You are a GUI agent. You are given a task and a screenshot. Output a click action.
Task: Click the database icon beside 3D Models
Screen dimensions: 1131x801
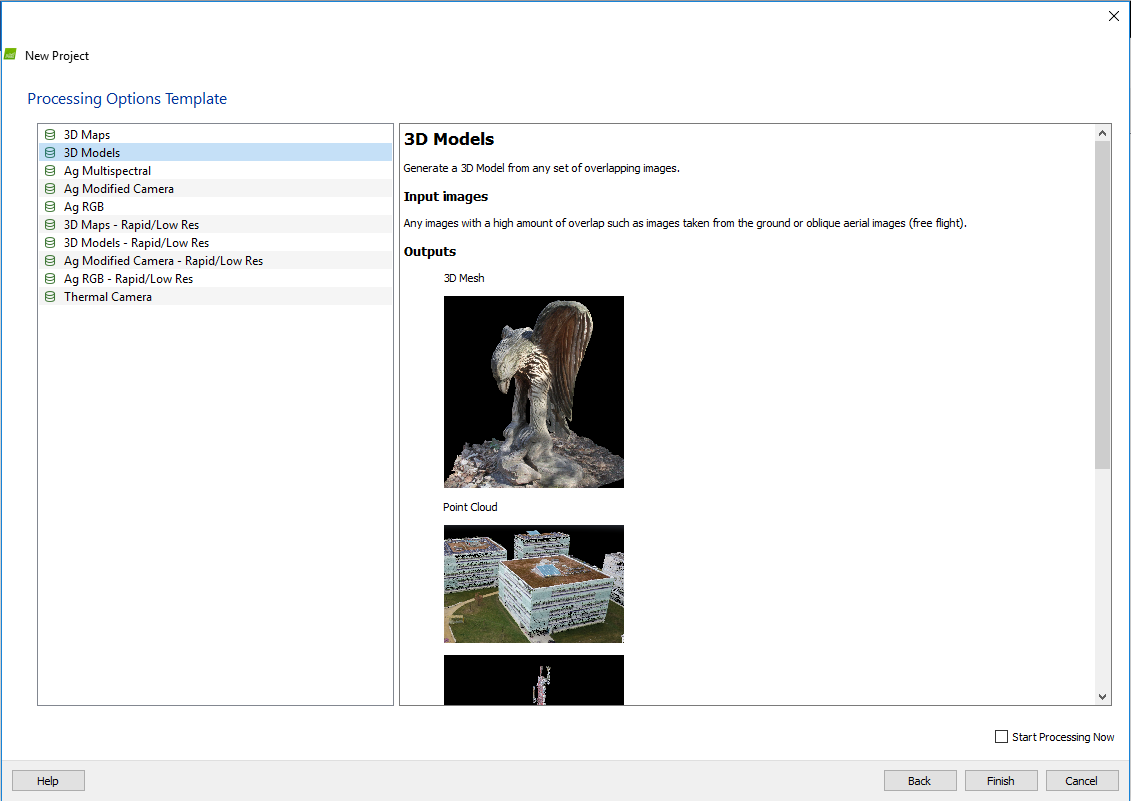pos(50,153)
